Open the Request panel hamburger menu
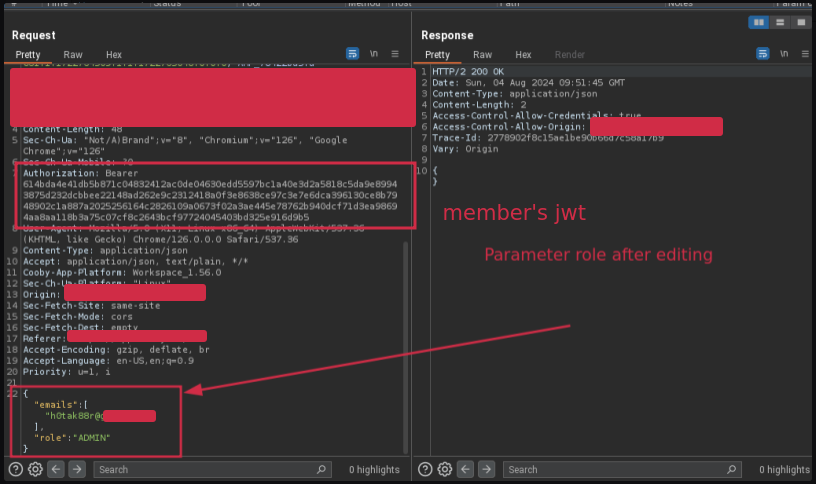Viewport: 816px width, 484px height. pyautogui.click(x=395, y=54)
